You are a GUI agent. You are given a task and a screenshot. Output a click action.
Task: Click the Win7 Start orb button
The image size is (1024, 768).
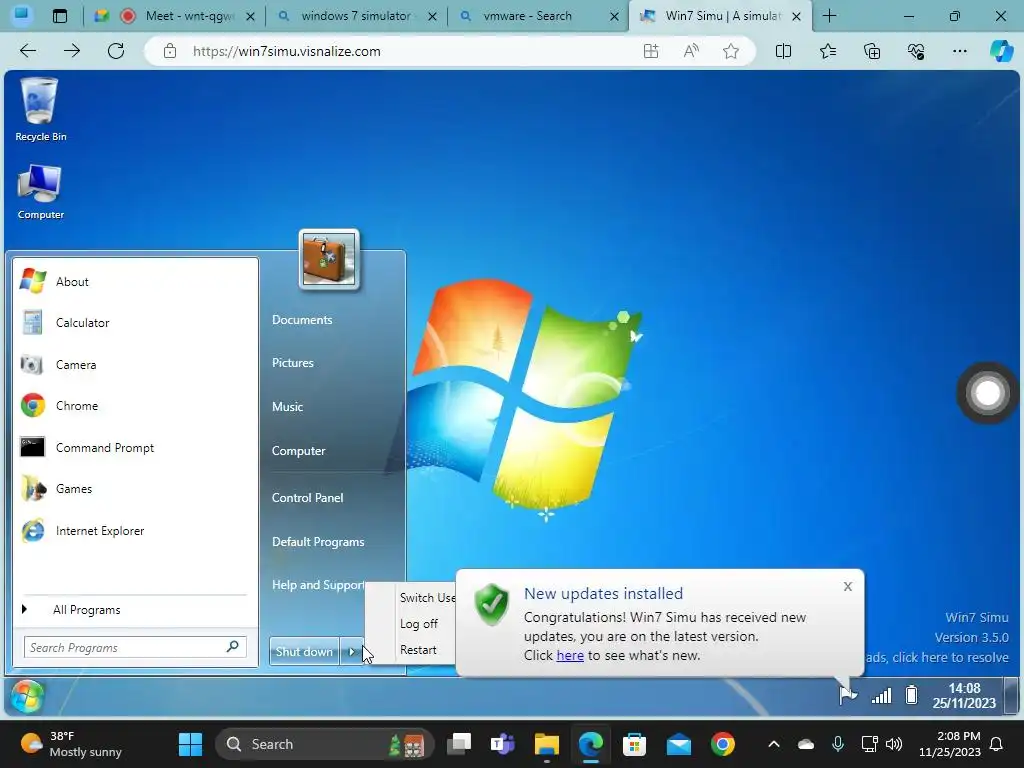[x=27, y=696]
